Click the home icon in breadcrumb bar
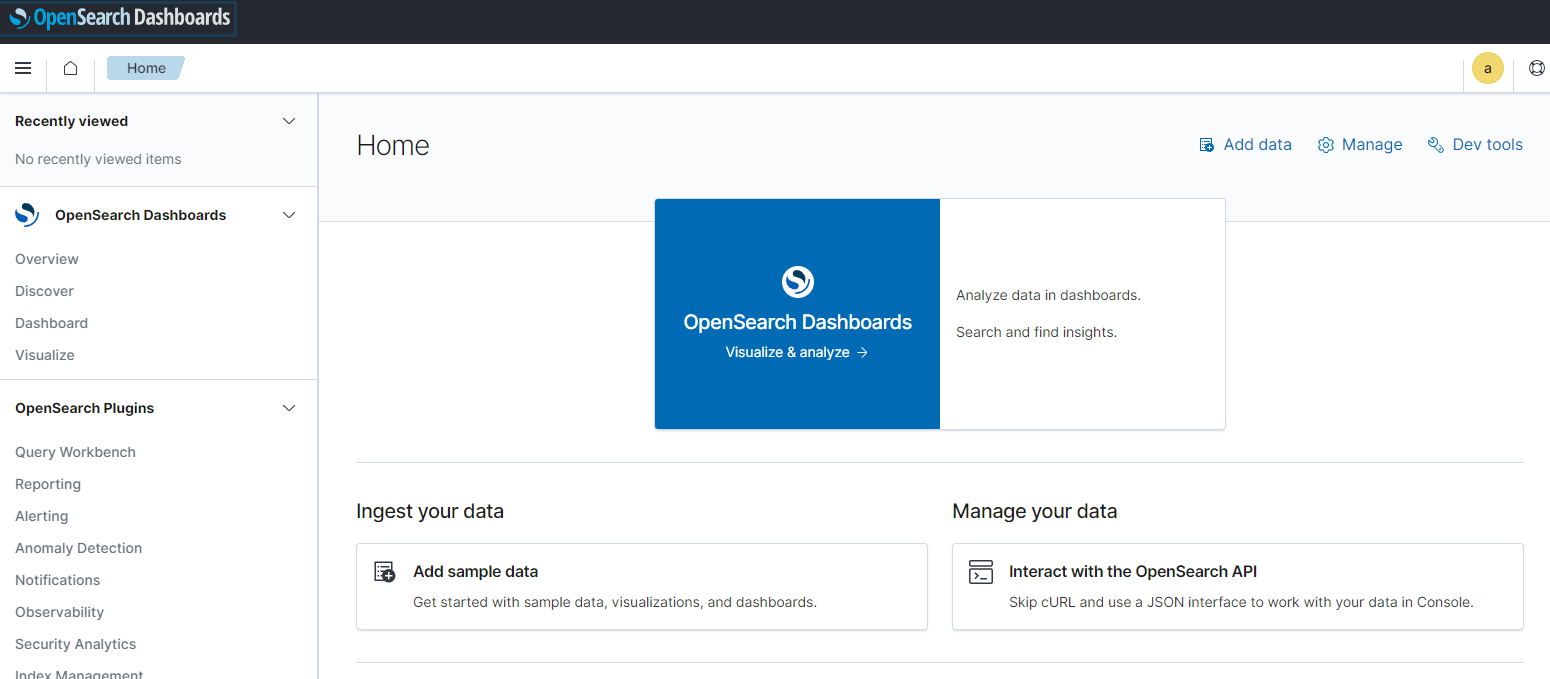 [70, 68]
